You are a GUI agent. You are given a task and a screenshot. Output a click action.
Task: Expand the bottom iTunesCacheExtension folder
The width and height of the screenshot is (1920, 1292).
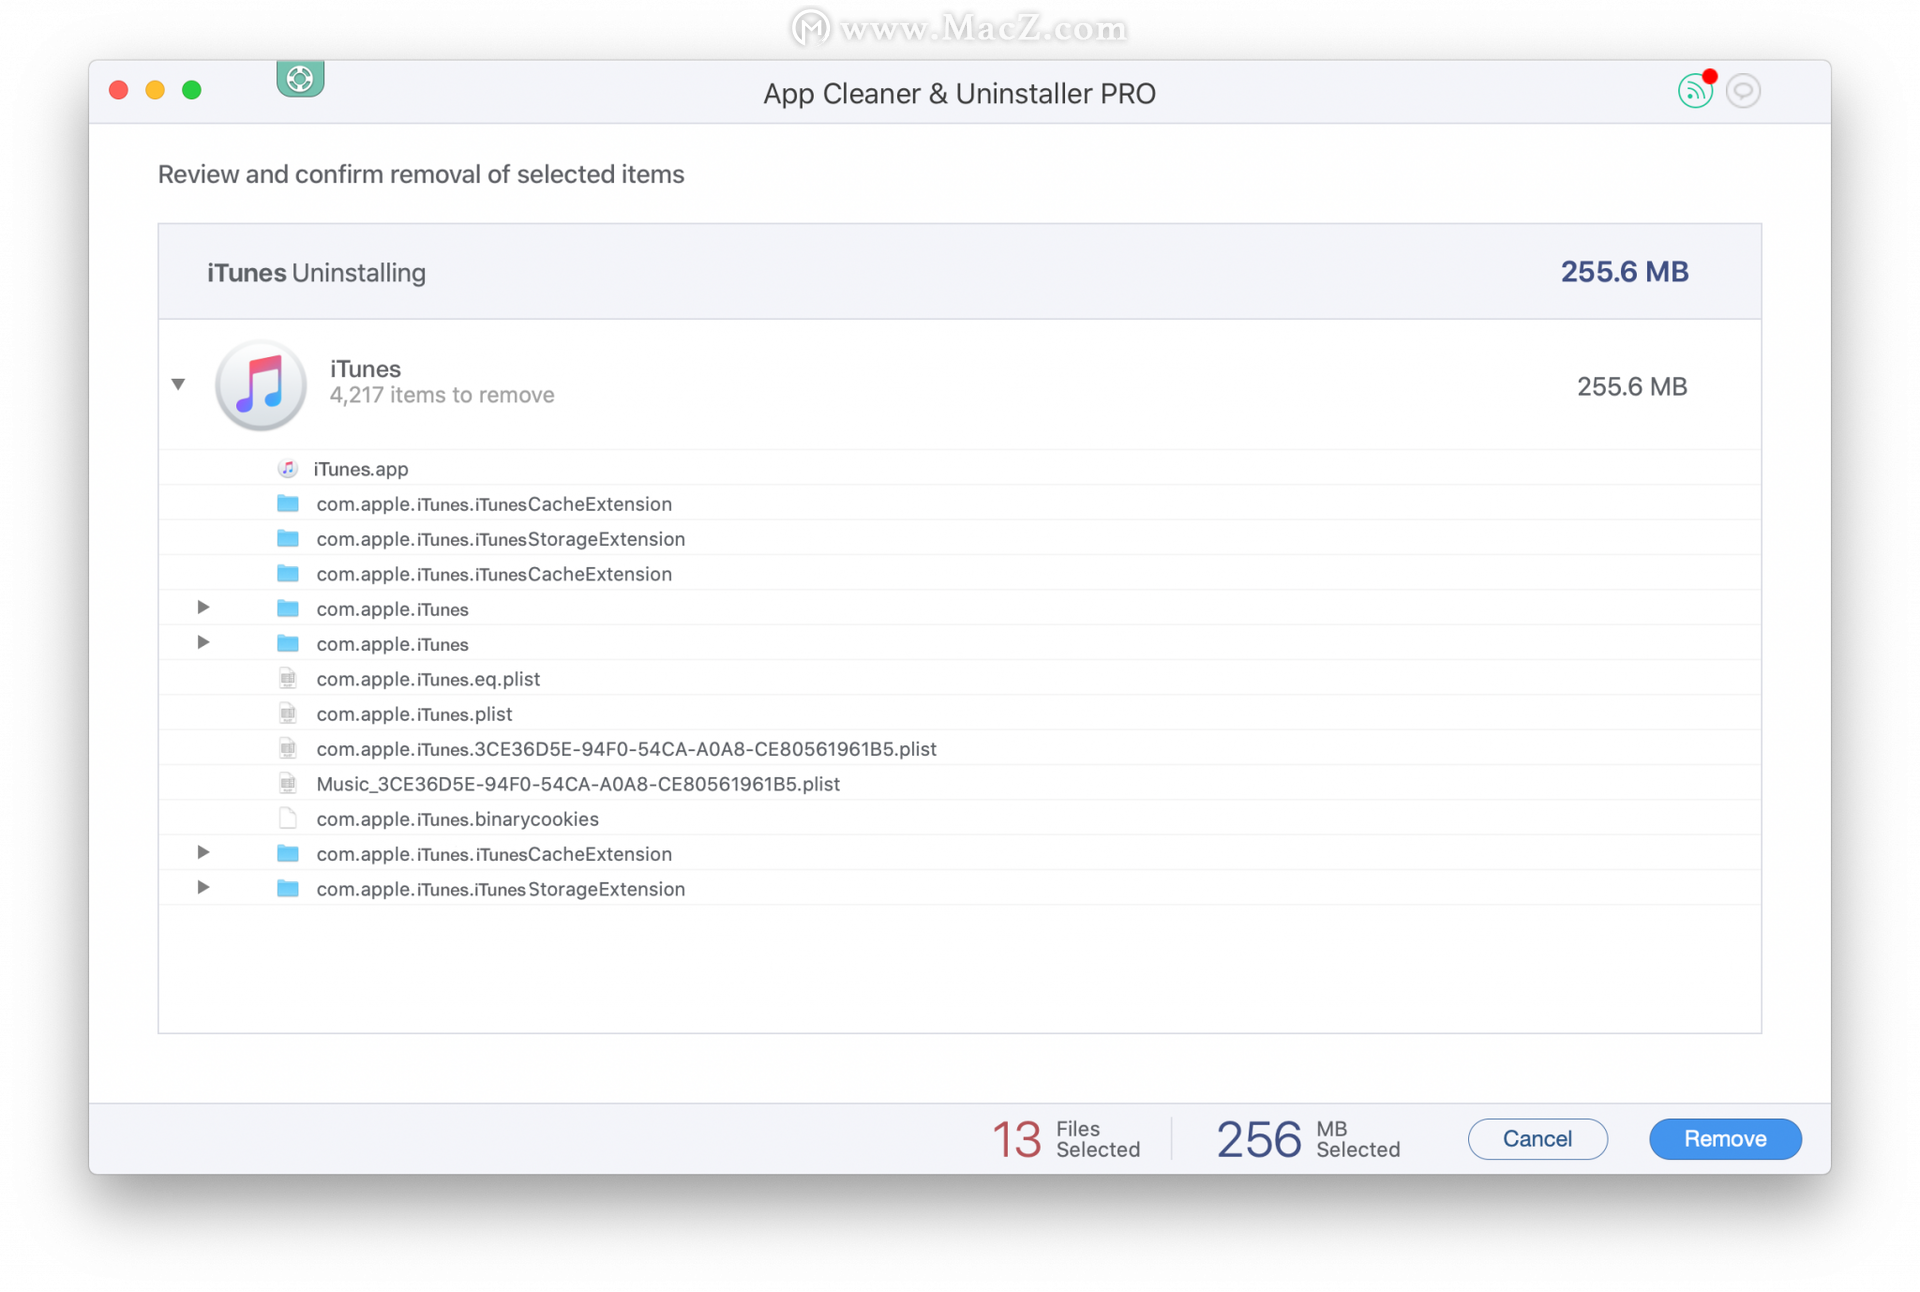coord(203,852)
